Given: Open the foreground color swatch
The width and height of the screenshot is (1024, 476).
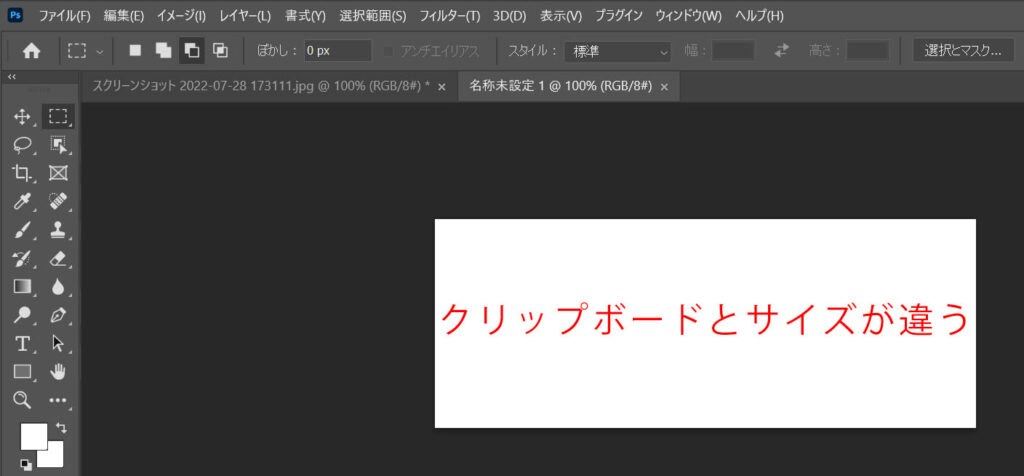Looking at the screenshot, I should click(33, 436).
